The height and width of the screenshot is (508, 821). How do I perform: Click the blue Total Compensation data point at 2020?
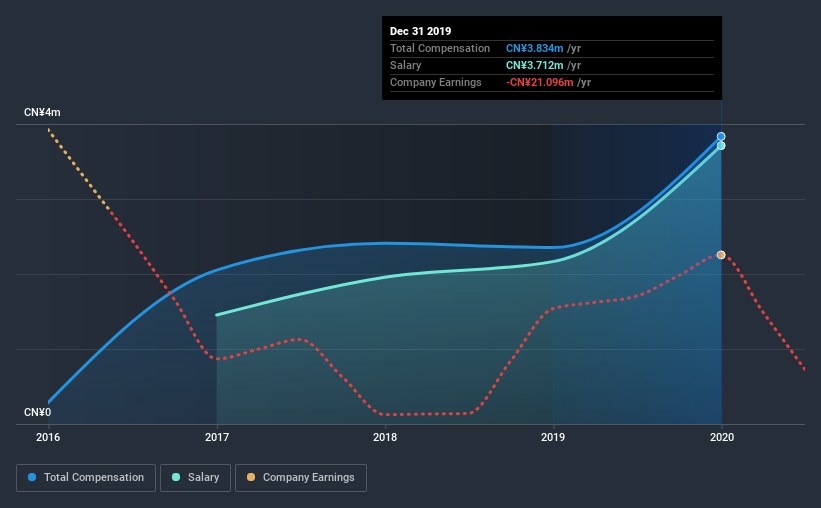pos(721,137)
